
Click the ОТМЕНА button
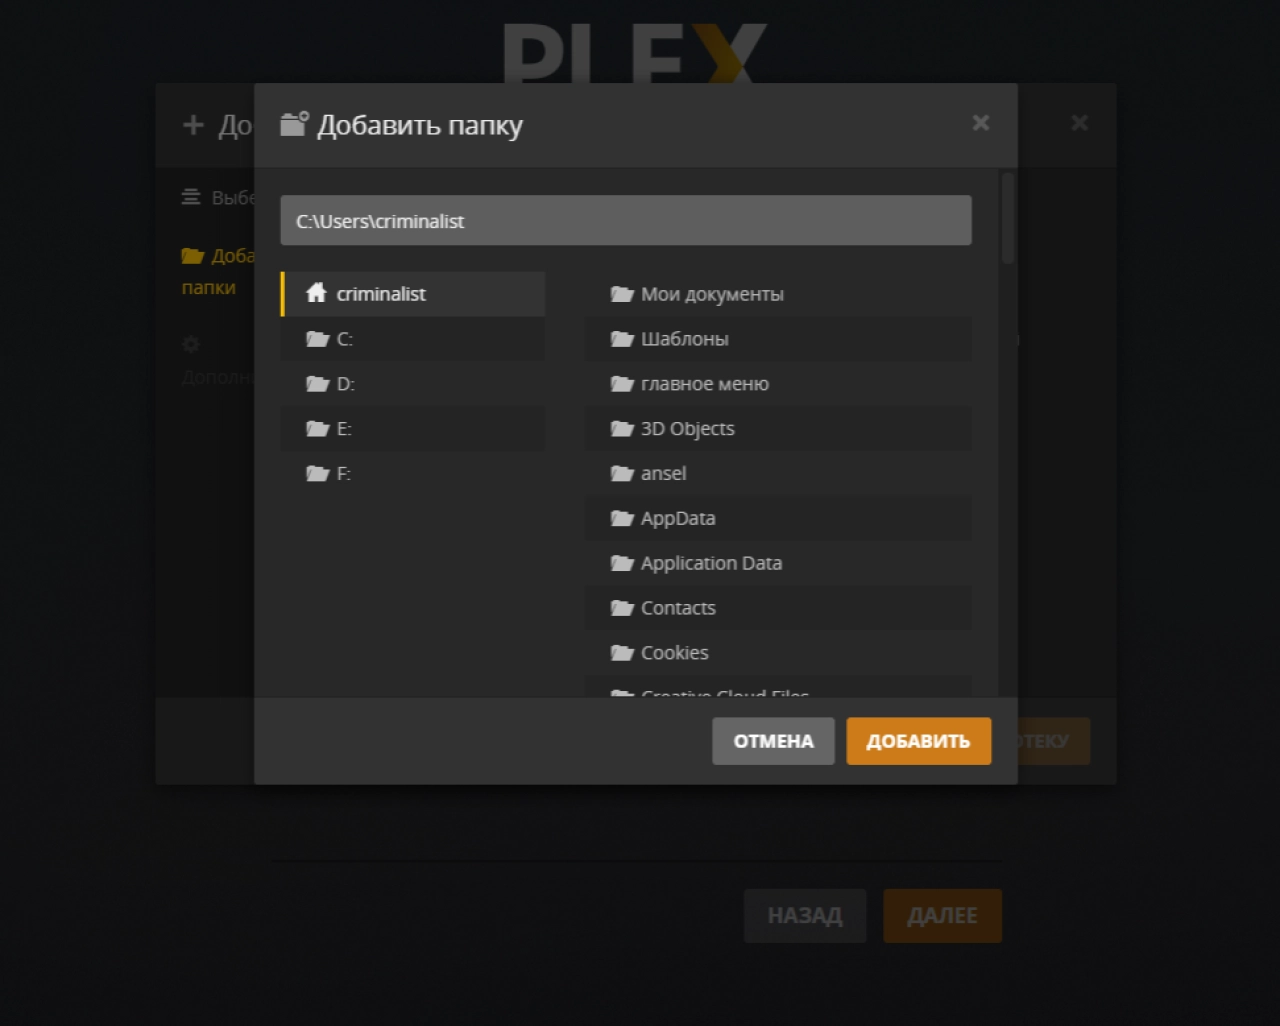click(x=773, y=741)
